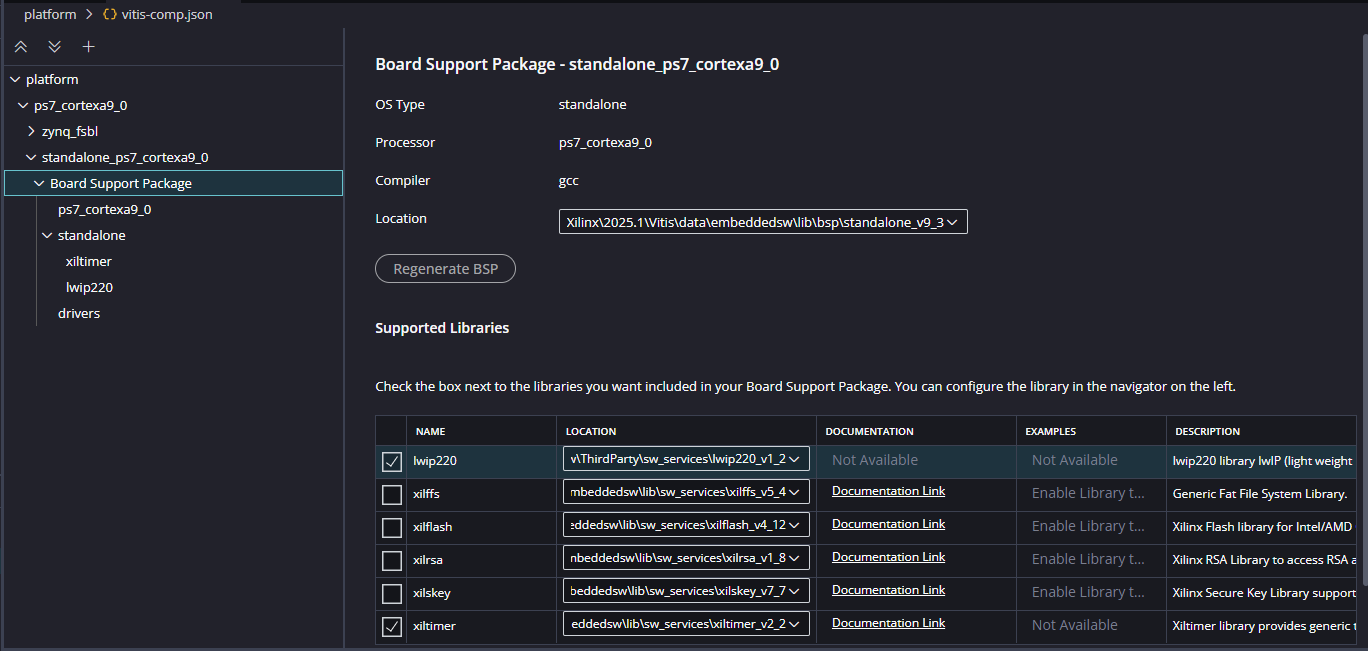This screenshot has height=651, width=1368.
Task: Click the collapse all tree icon
Action: (x=21, y=47)
